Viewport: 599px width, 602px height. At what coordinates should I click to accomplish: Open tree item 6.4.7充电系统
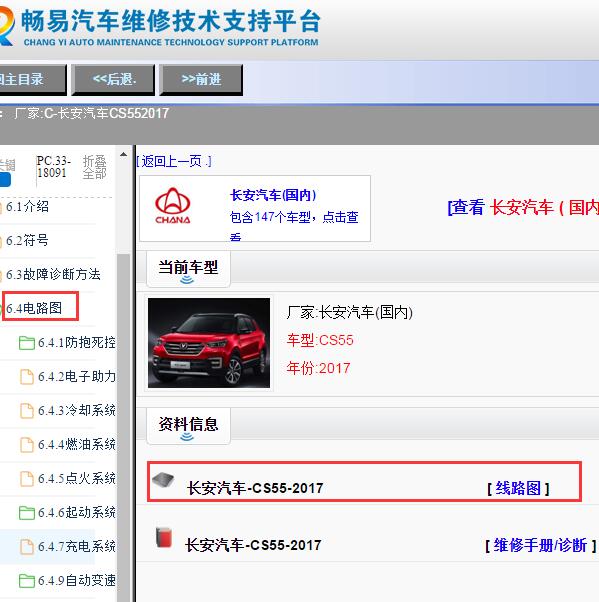click(x=77, y=546)
